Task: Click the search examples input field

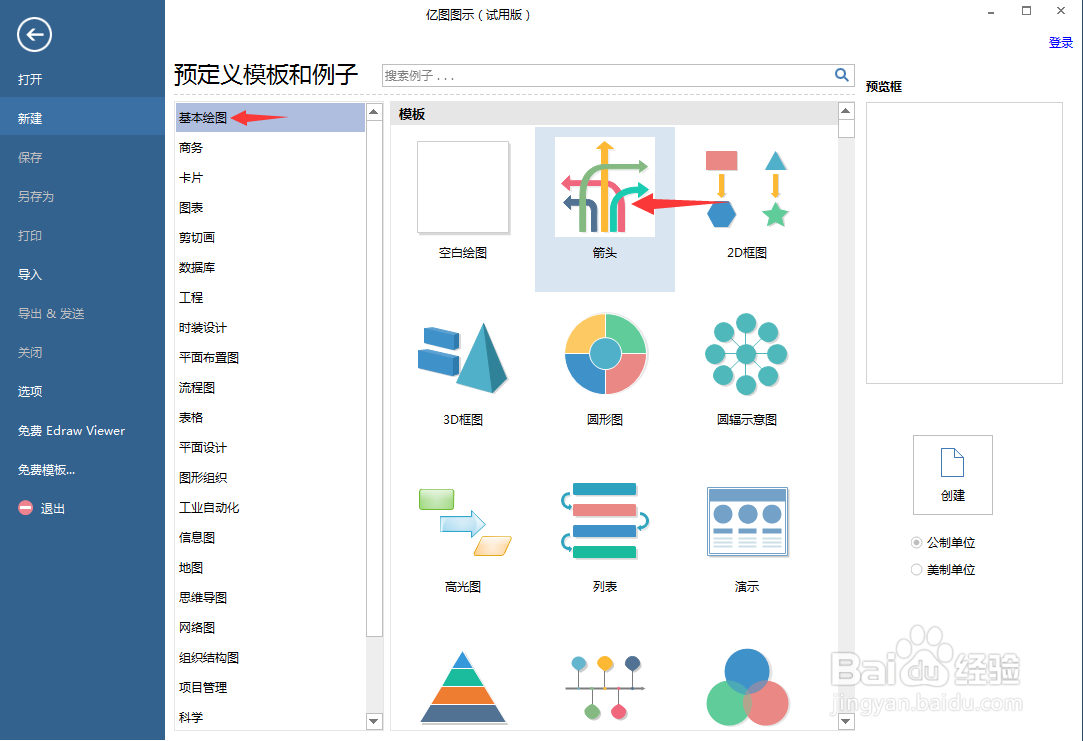Action: pyautogui.click(x=608, y=75)
